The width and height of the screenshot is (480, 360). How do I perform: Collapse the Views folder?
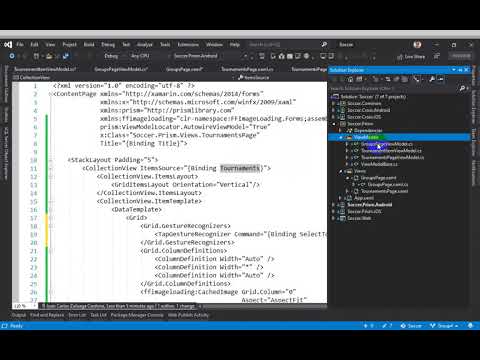point(341,171)
